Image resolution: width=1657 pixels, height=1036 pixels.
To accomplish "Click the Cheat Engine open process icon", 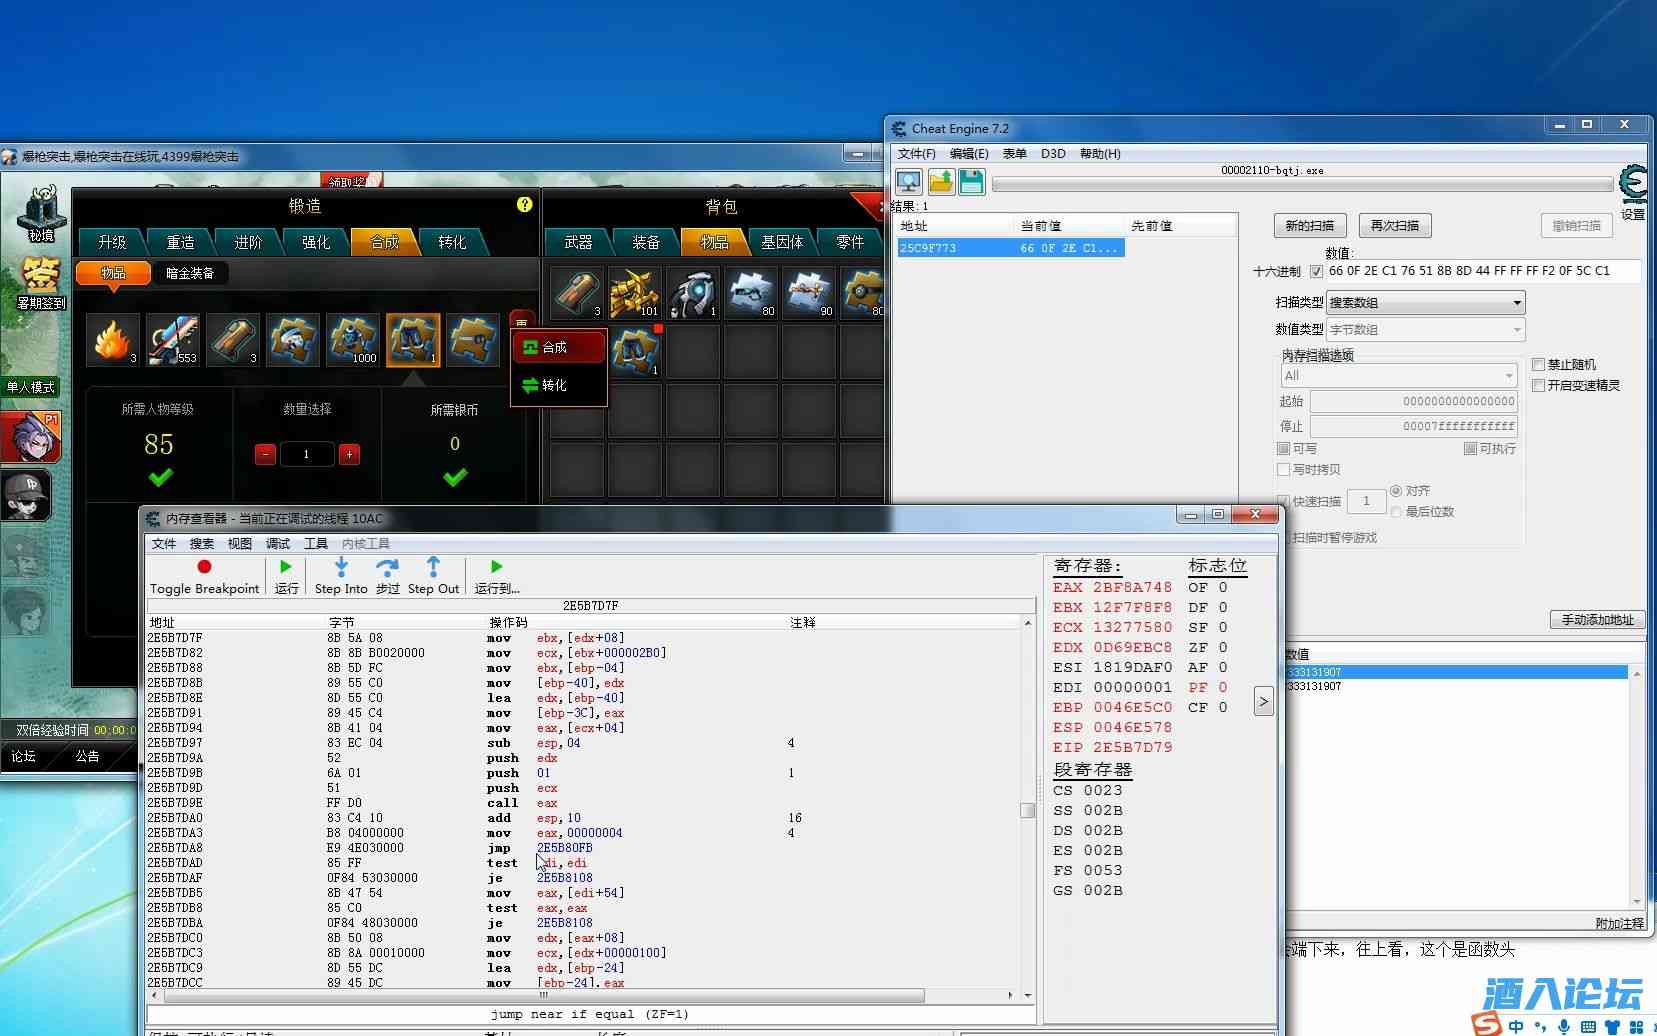I will tap(908, 182).
